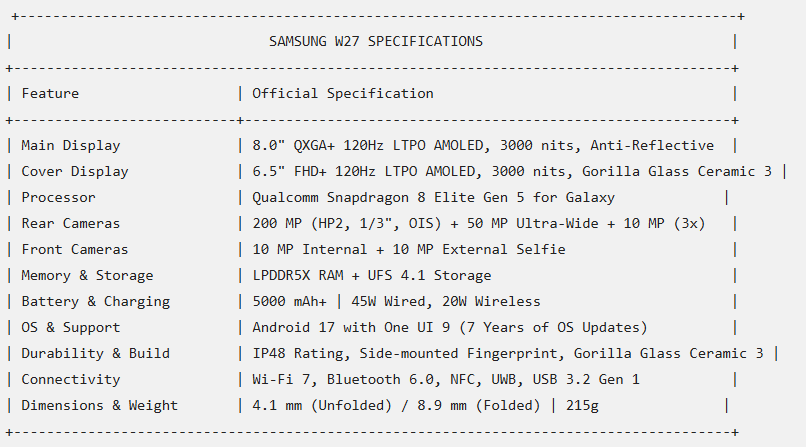This screenshot has width=806, height=447.
Task: Select the Battery & Charging label
Action: [x=96, y=302]
